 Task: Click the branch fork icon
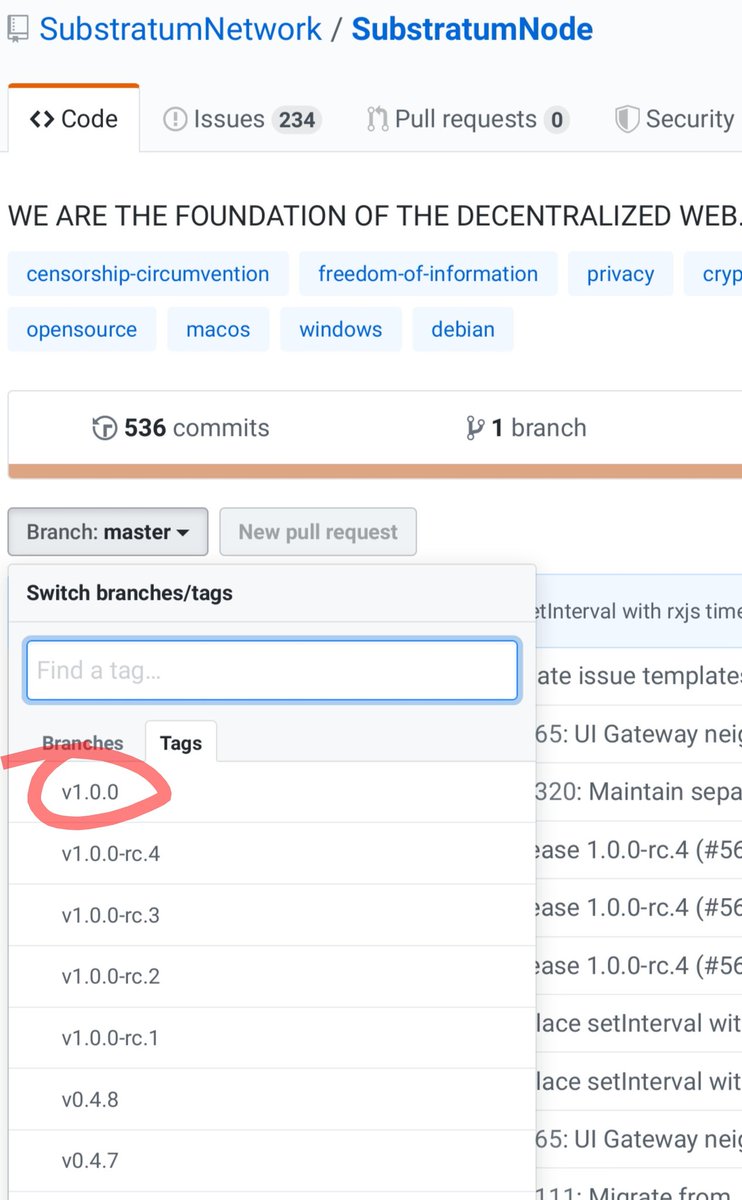475,429
